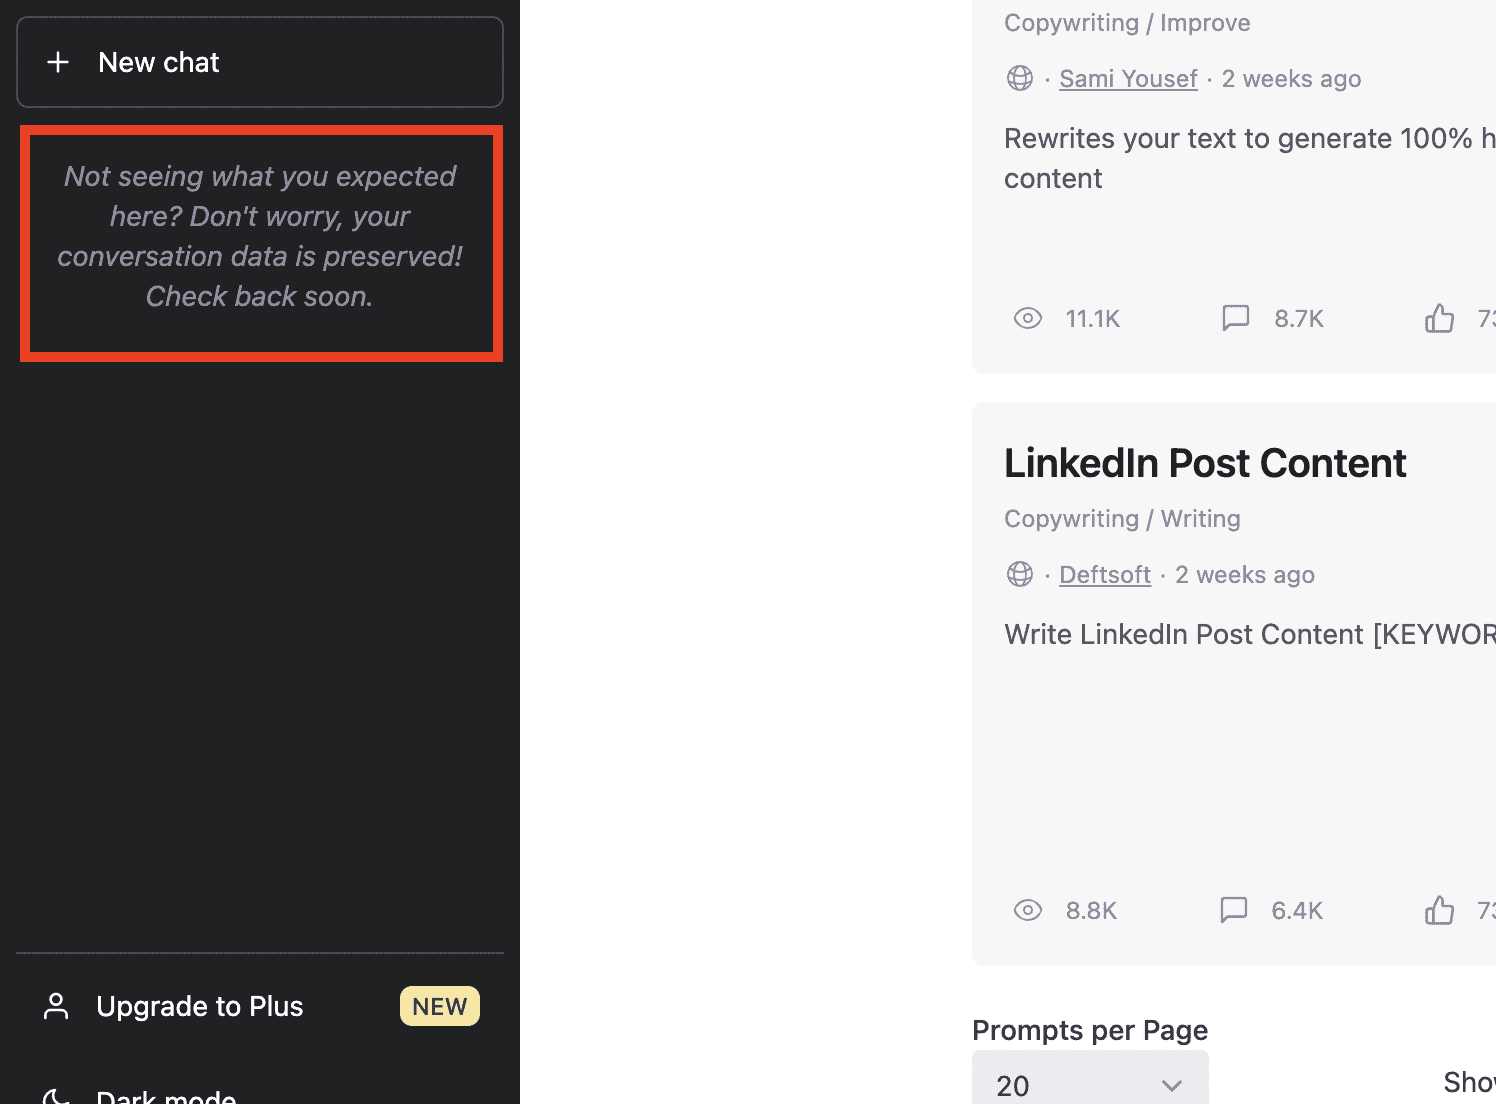1496x1104 pixels.
Task: Upvote the Sami Yousef prompt with thumbs-up
Action: (1439, 318)
